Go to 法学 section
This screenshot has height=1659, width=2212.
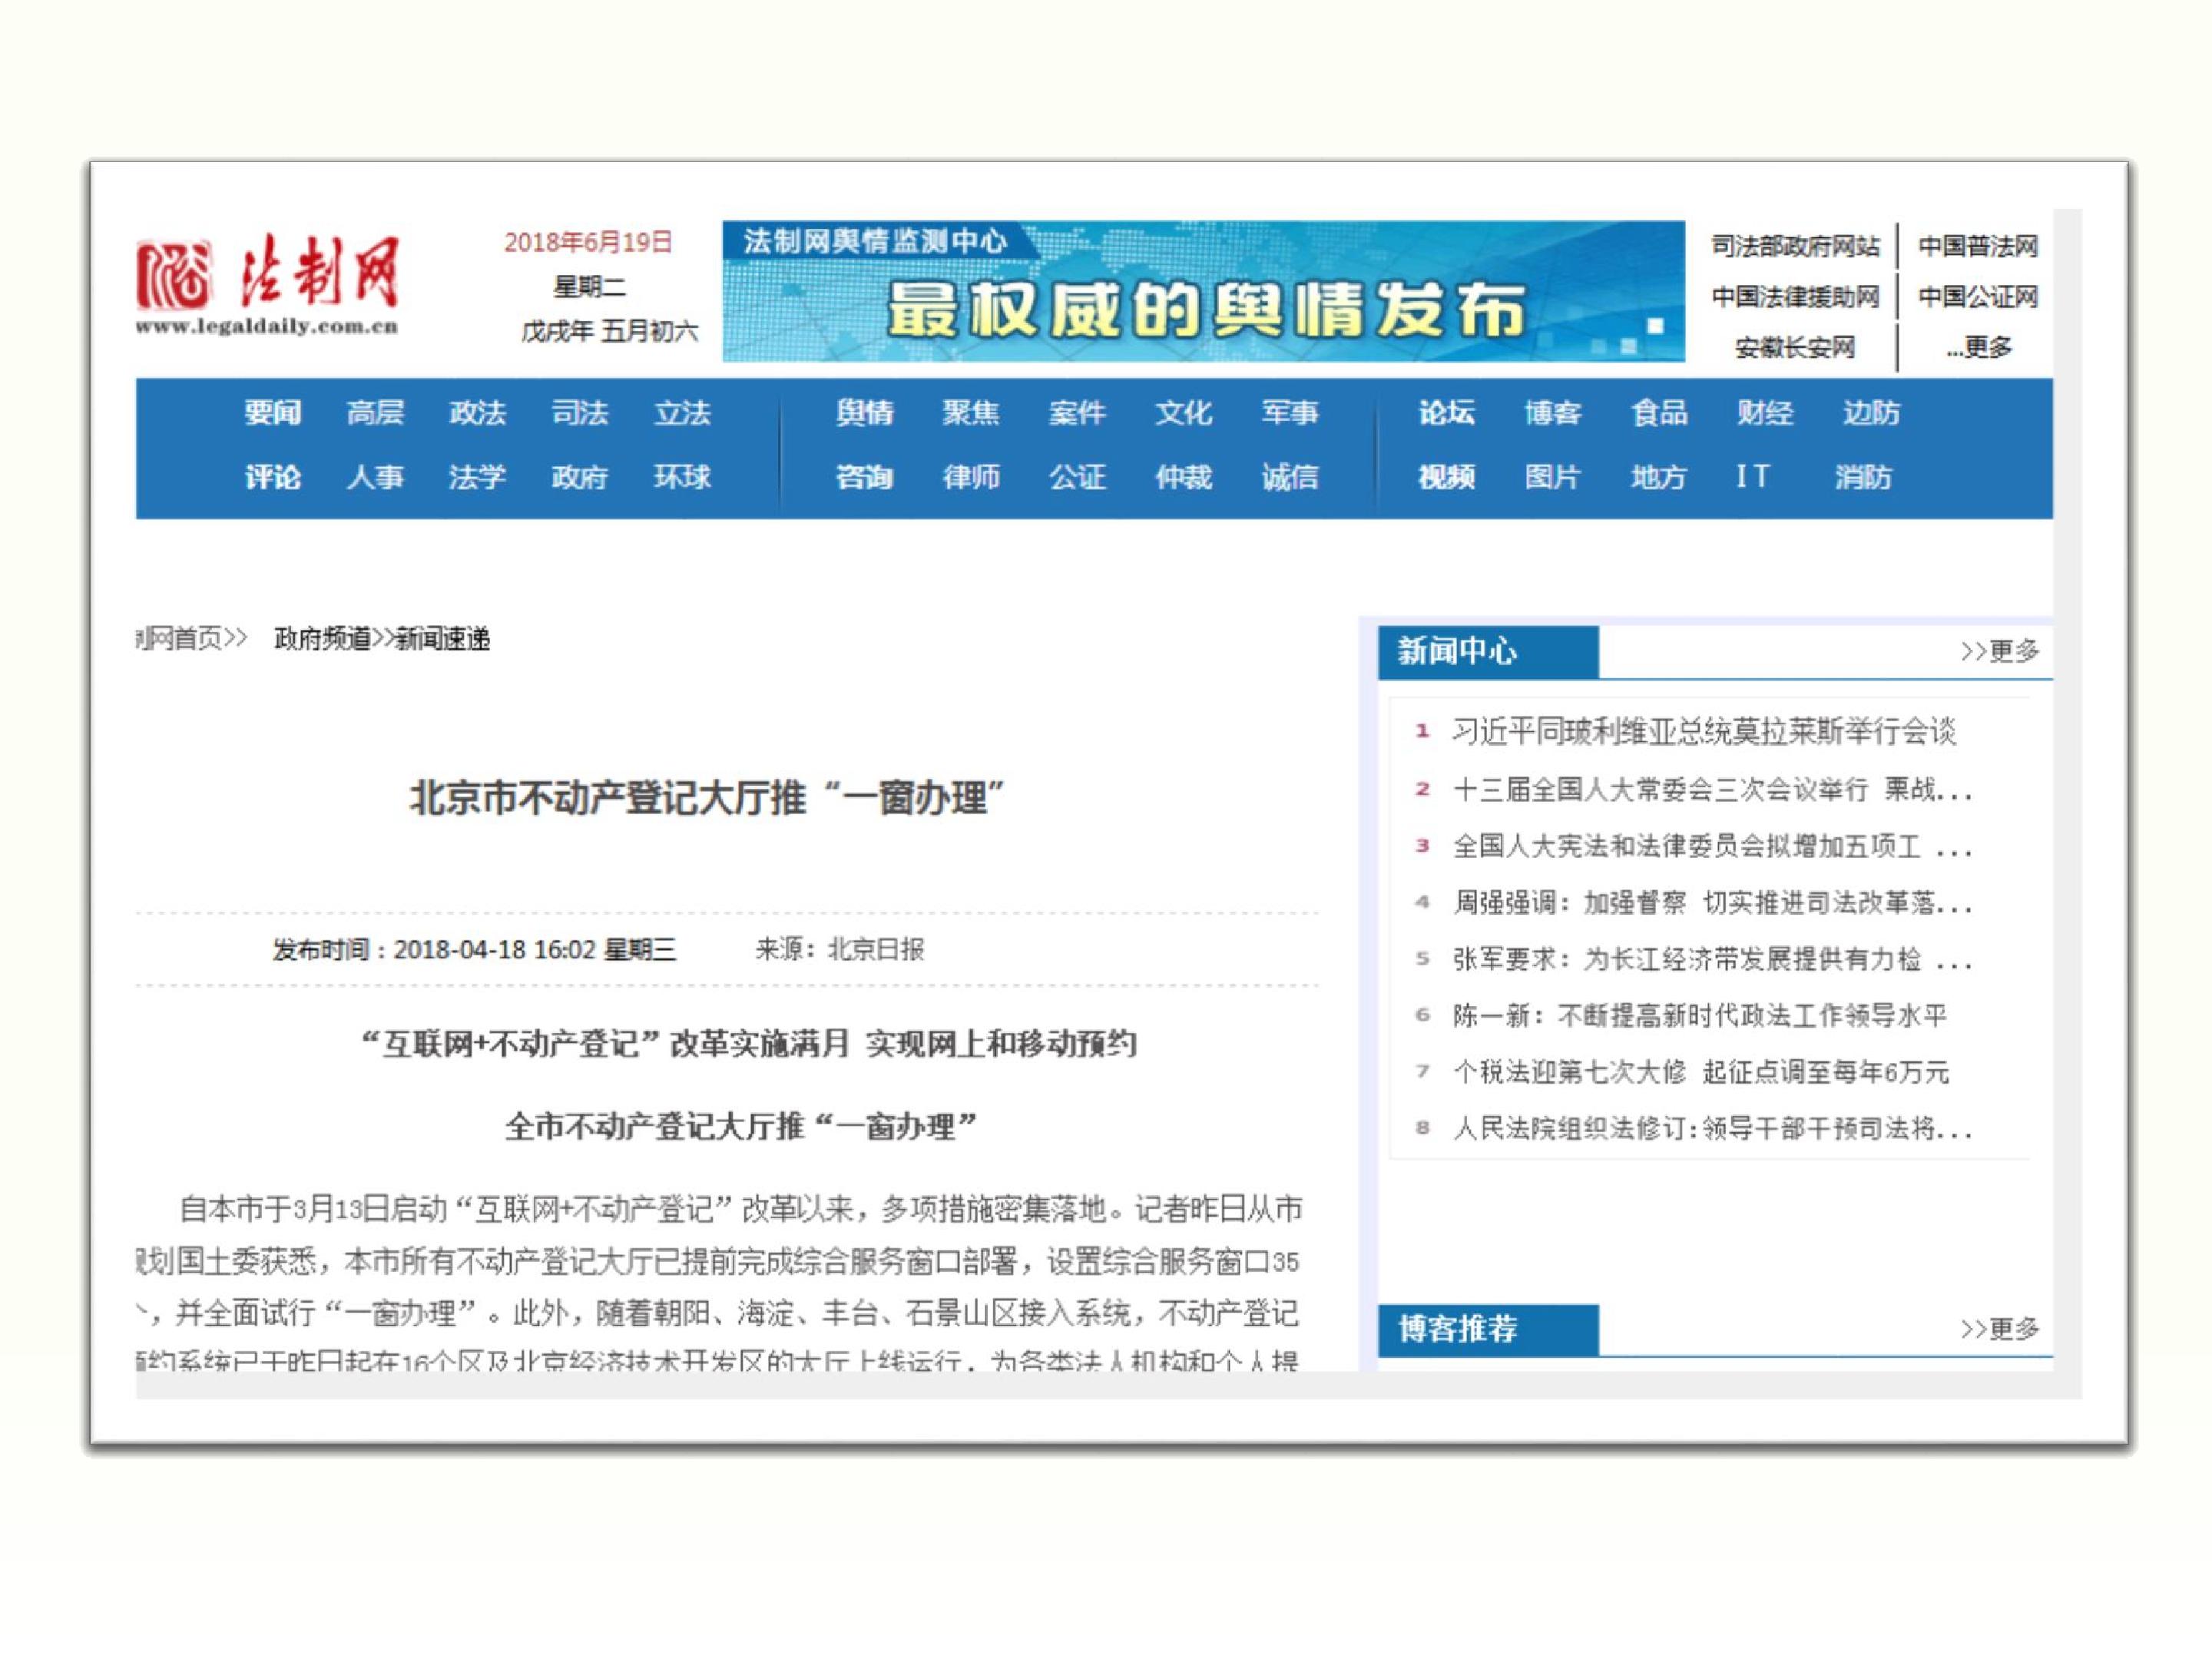coord(478,477)
